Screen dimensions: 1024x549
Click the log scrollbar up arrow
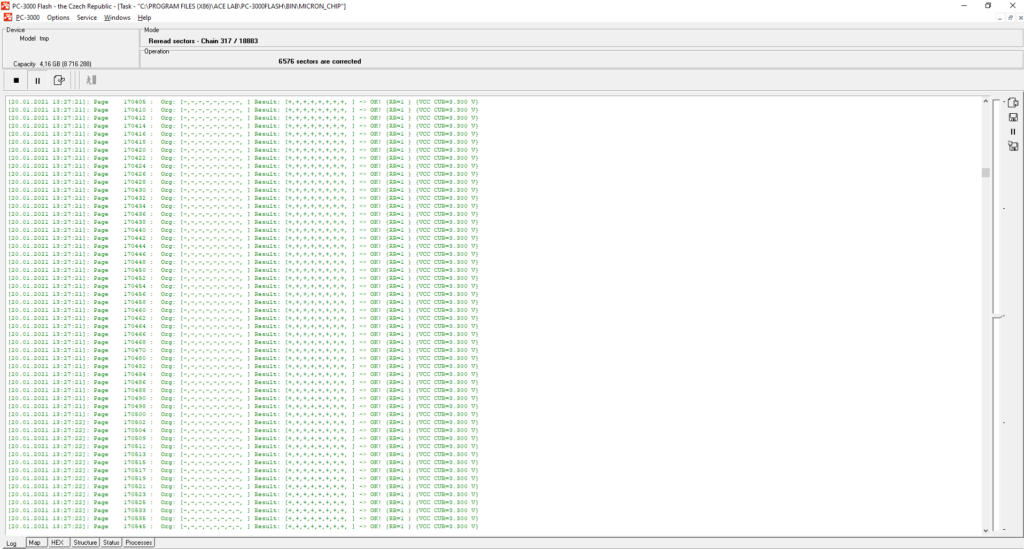coord(986,101)
